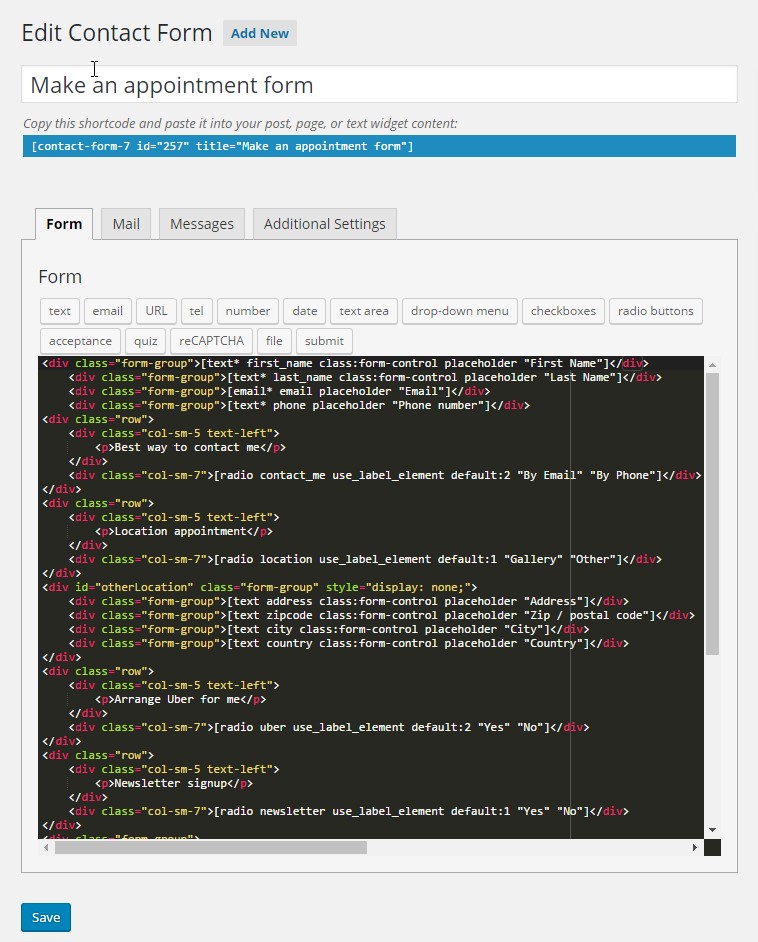Click the address text tag line

click(348, 601)
